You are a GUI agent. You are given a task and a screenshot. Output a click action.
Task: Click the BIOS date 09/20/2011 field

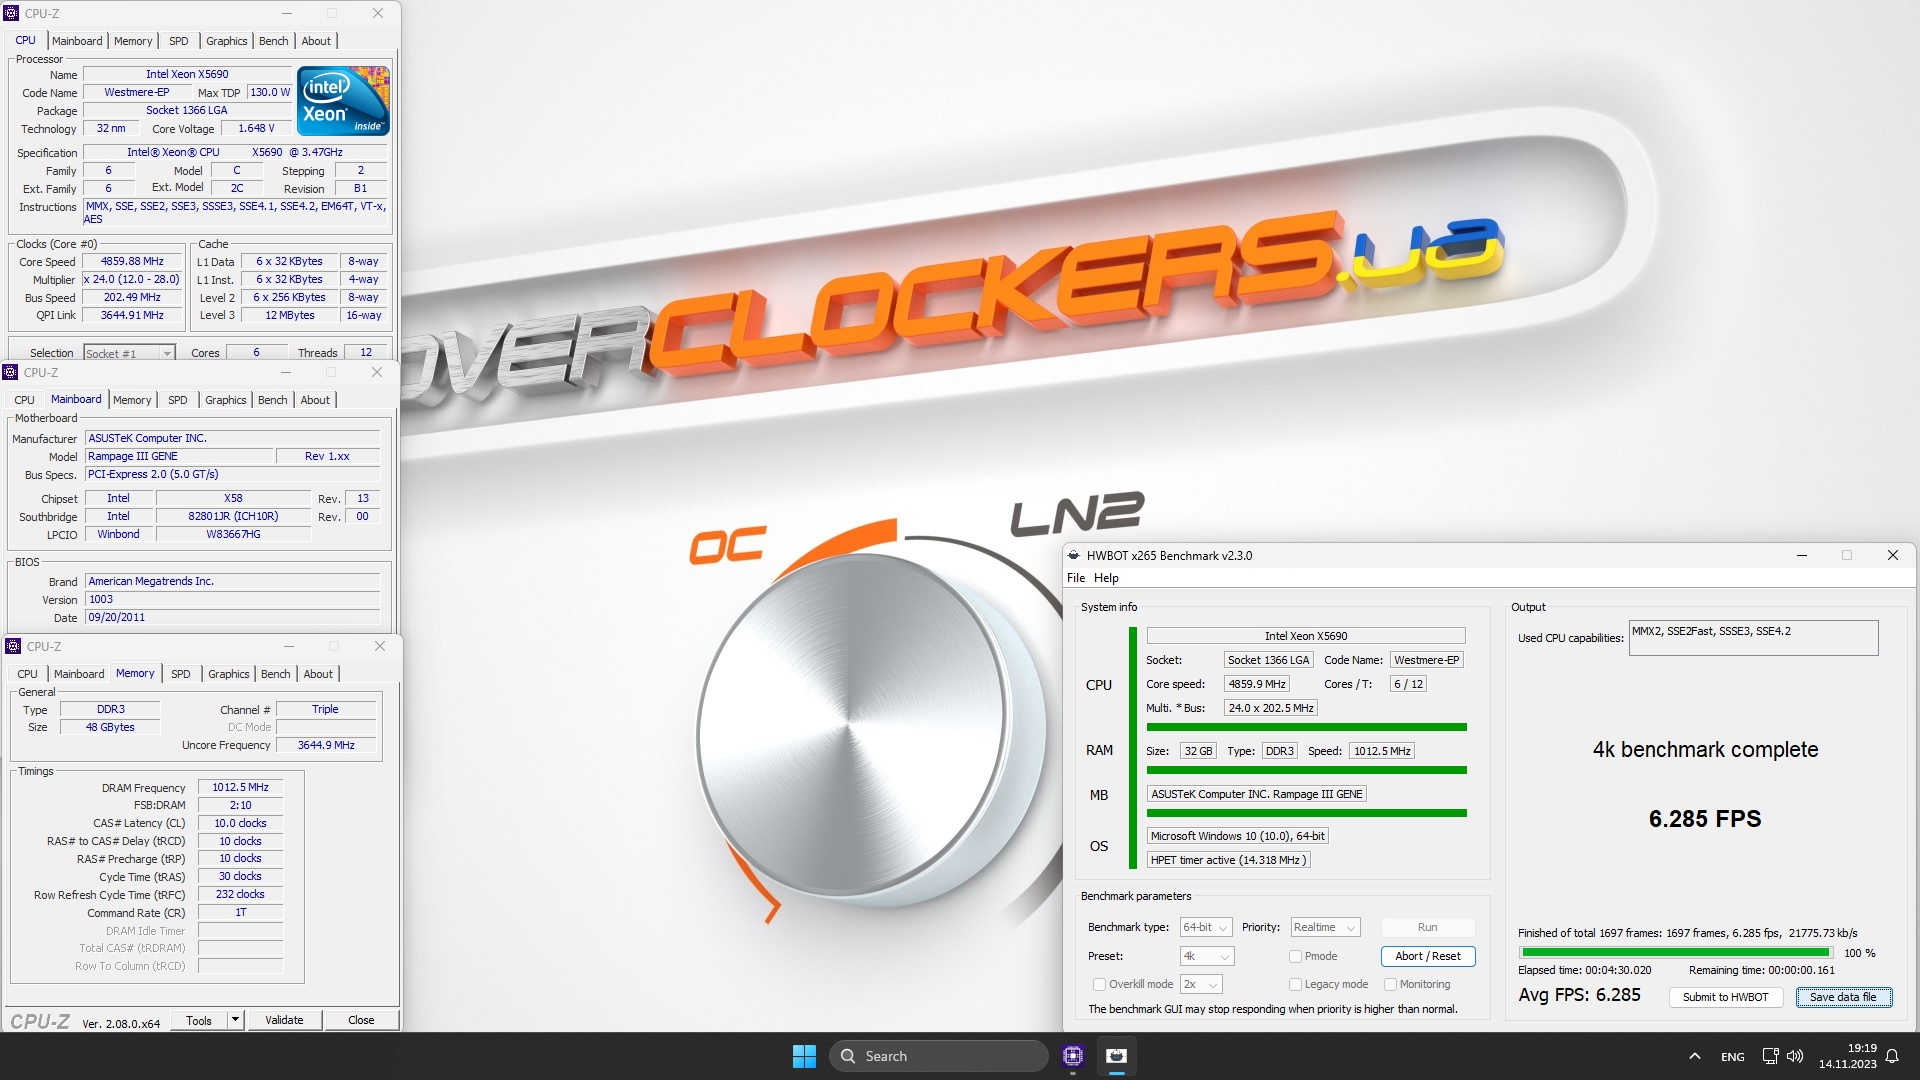pos(232,617)
